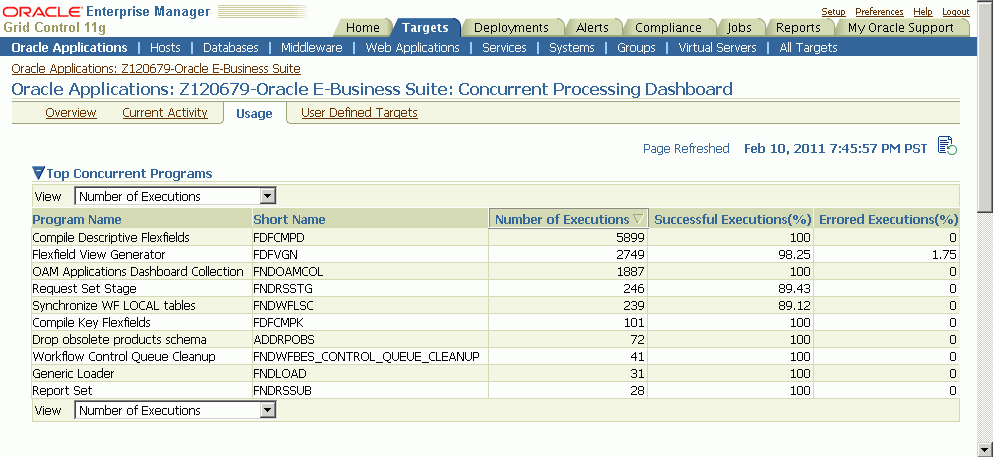Open the Preferences link
Screen dimensions: 993x457
[879, 11]
